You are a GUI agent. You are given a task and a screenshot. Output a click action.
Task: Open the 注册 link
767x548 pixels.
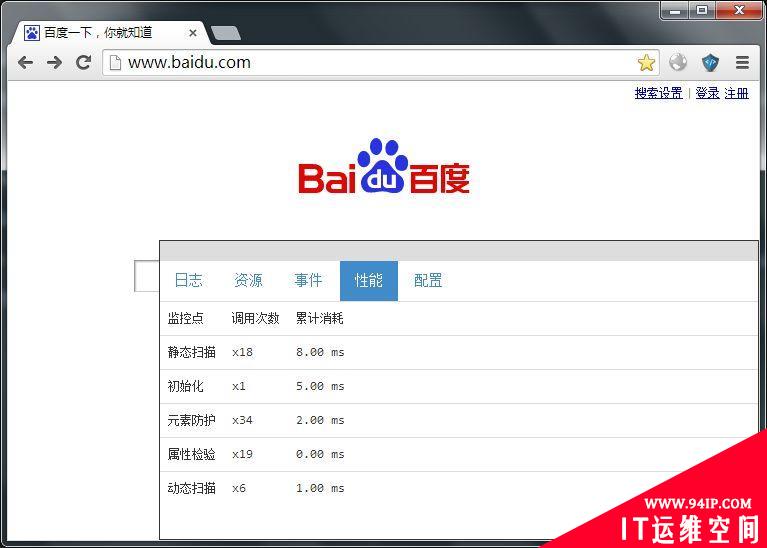click(x=736, y=93)
